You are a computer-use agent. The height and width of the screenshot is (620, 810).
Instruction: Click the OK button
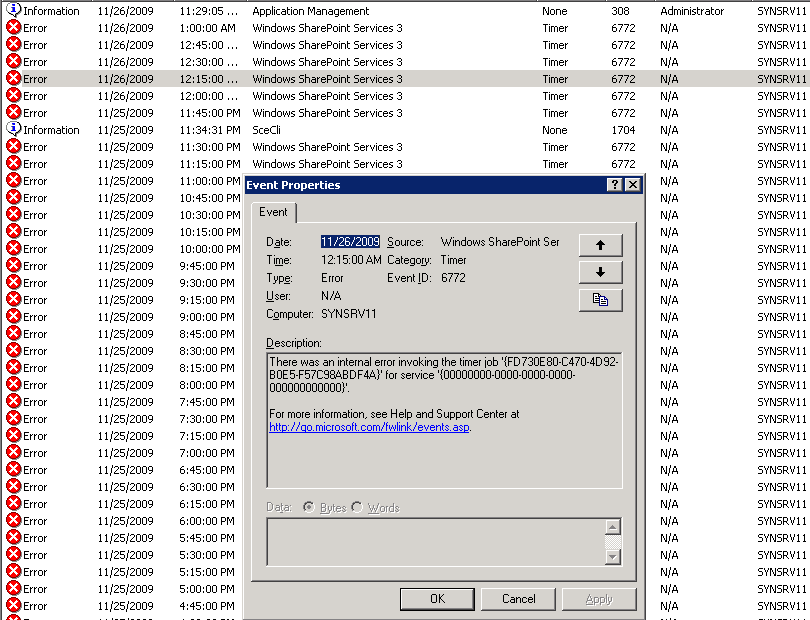tap(437, 599)
